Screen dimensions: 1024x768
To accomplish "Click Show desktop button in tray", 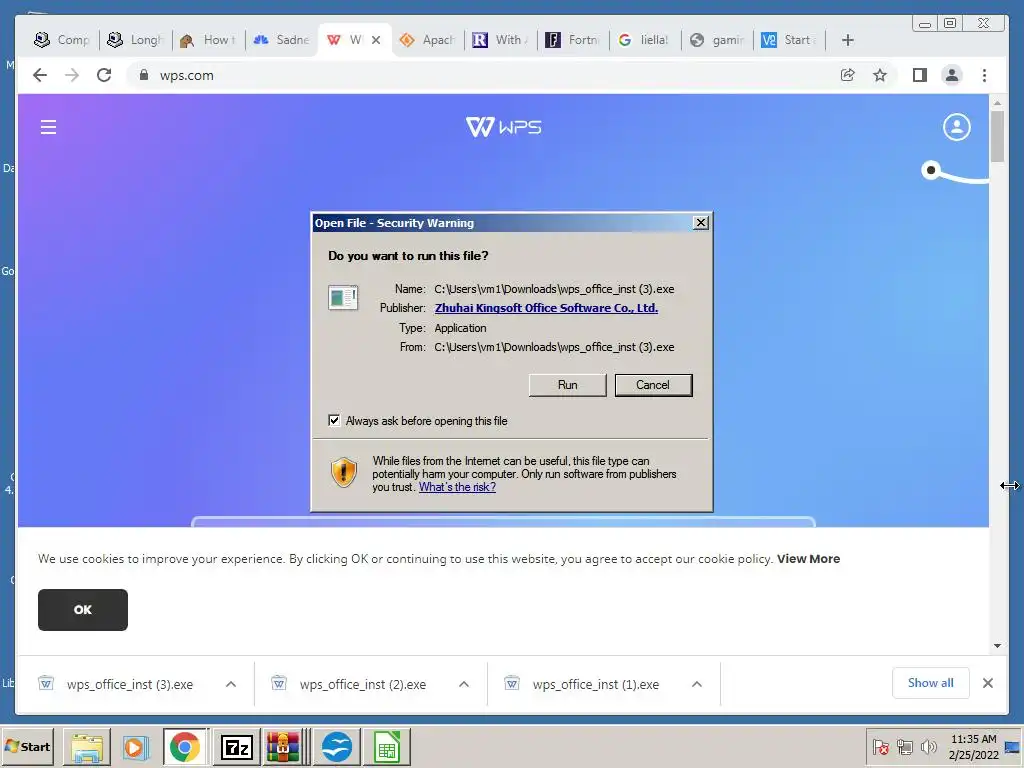I will pos(1014,747).
